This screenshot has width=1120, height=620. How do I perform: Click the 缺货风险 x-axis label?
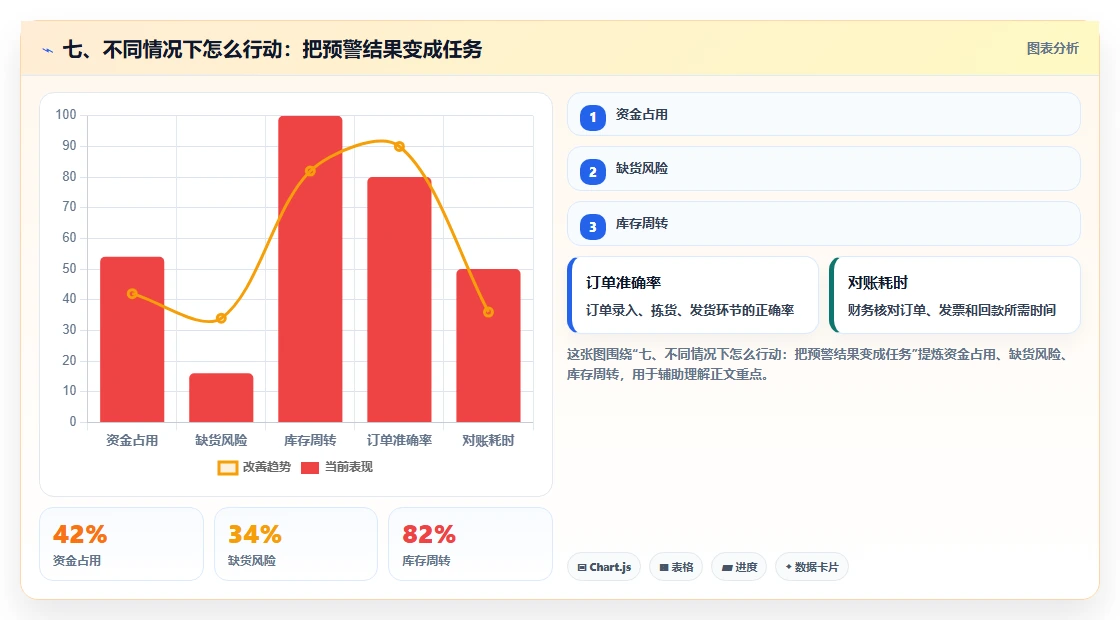[221, 441]
